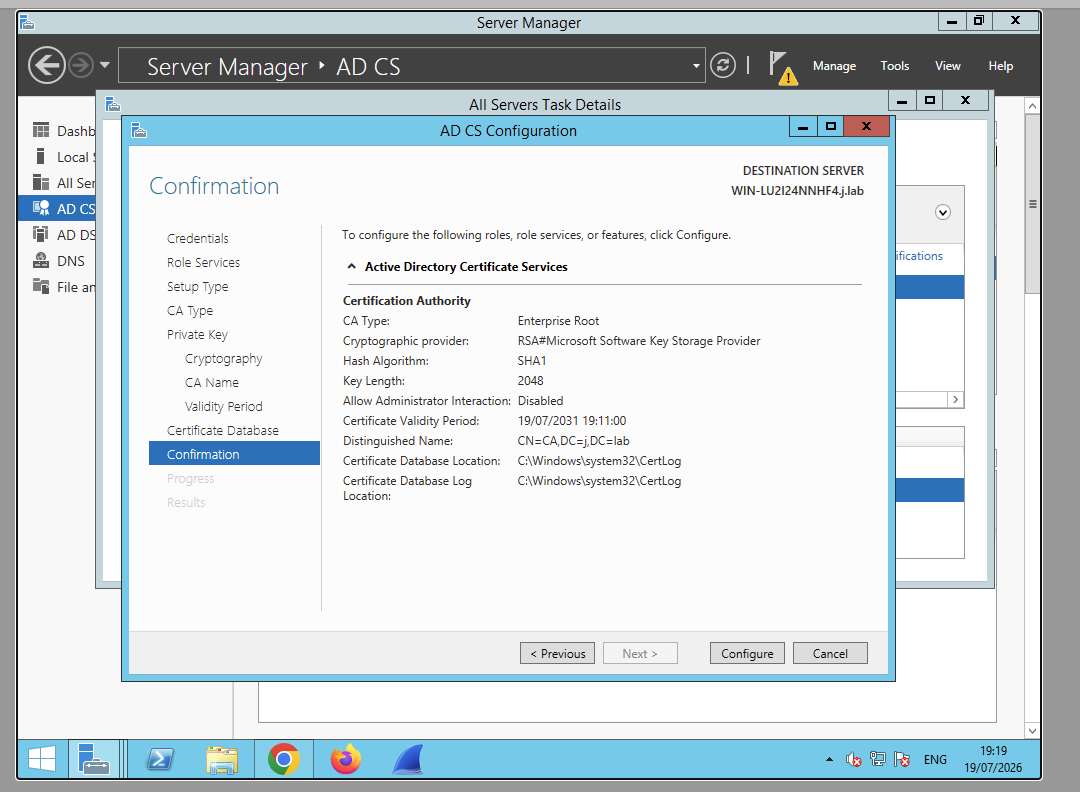This screenshot has width=1080, height=792.
Task: Click Server Manager taskbar icon
Action: [94, 760]
